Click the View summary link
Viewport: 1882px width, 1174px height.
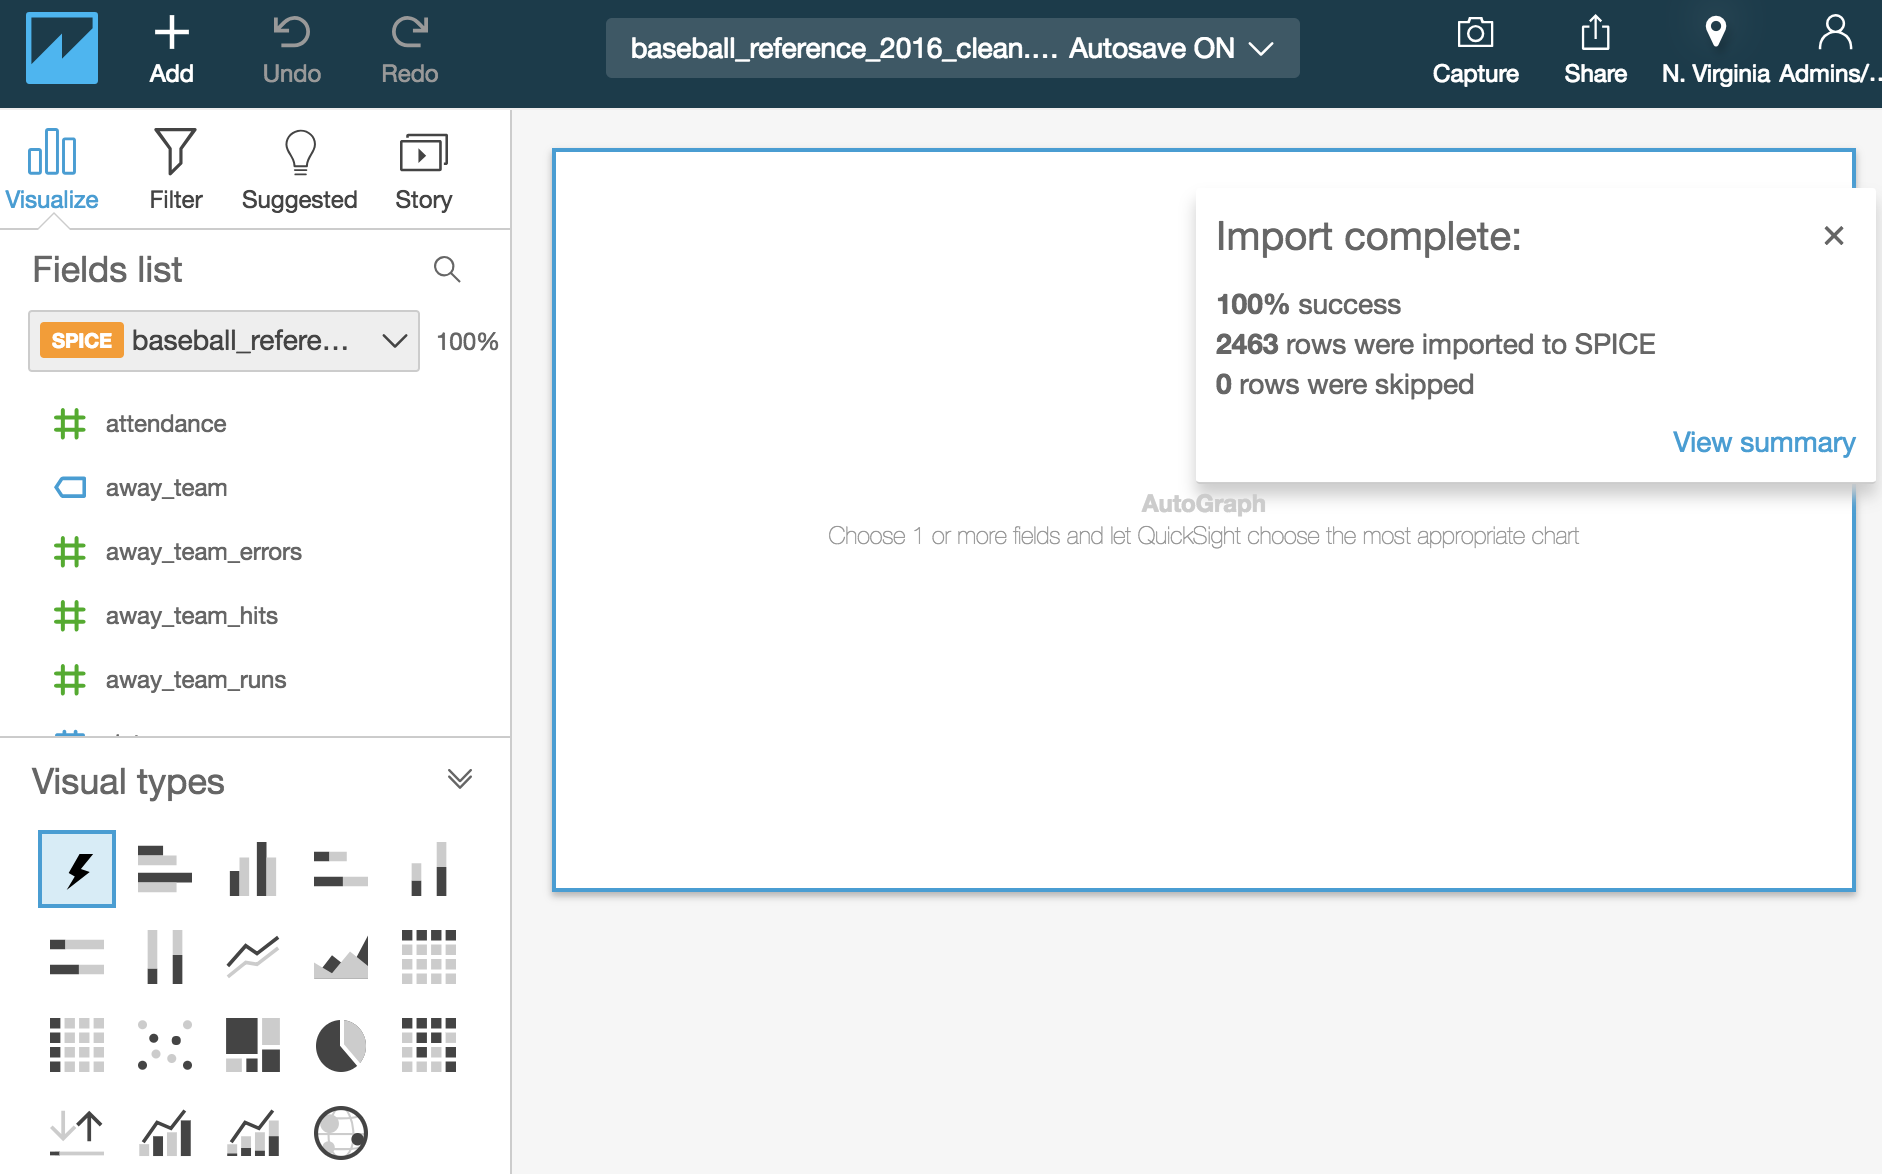point(1763,442)
